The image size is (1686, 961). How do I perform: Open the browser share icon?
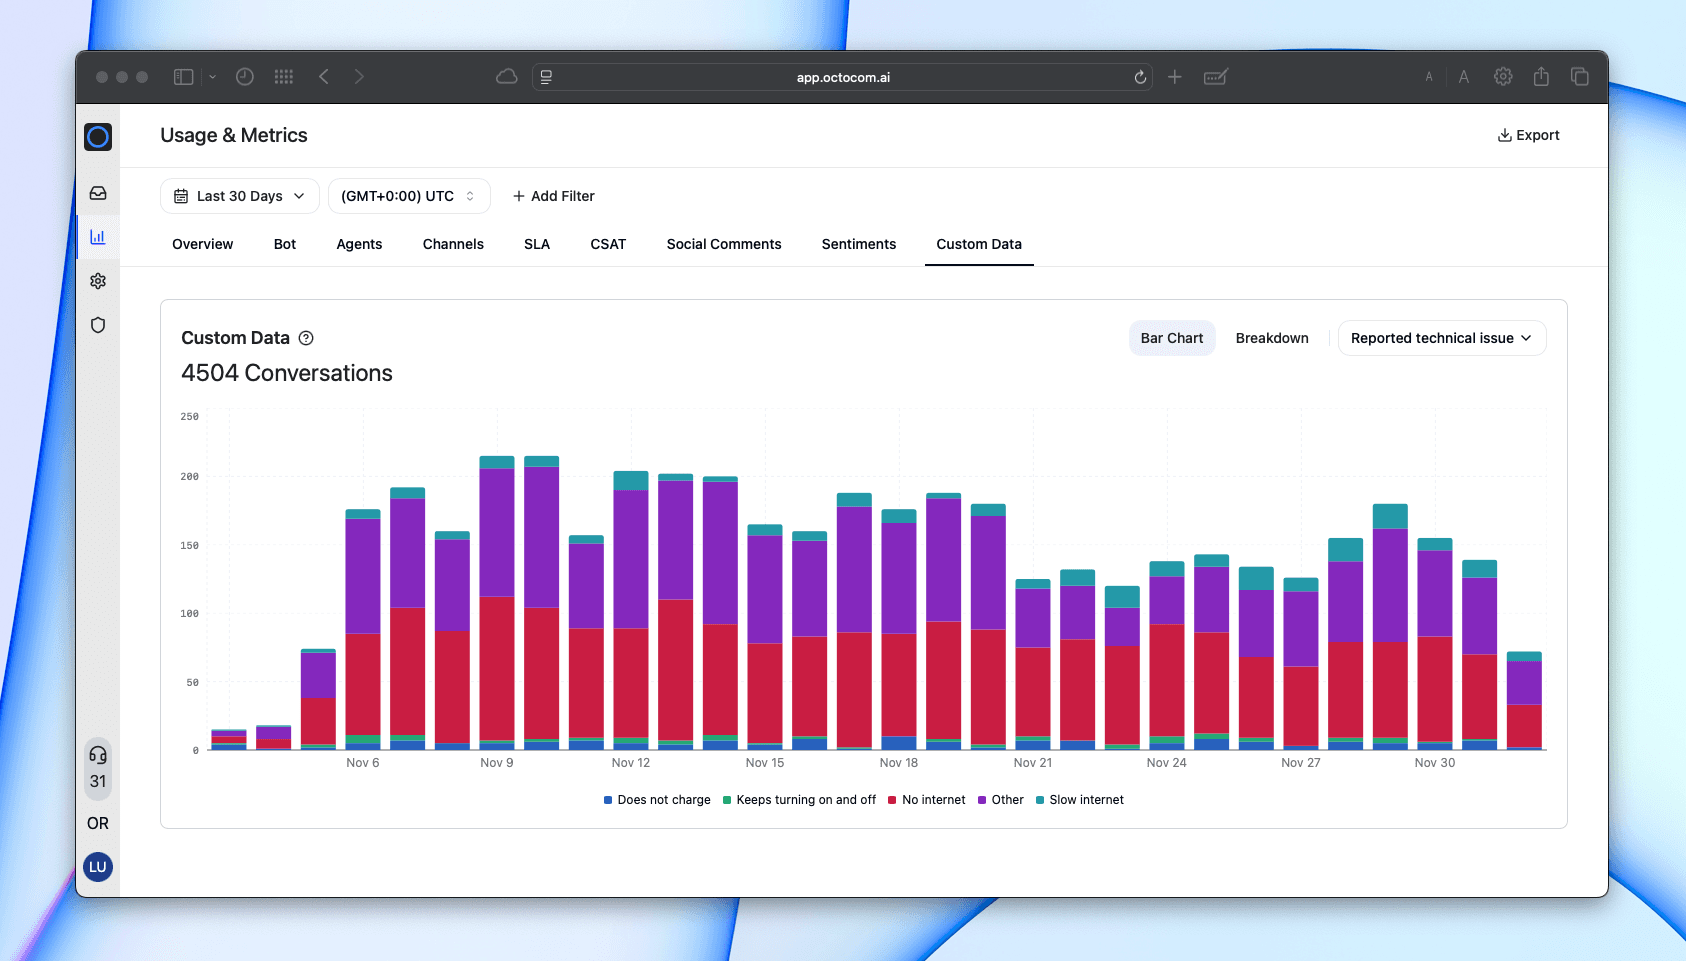(x=1541, y=77)
